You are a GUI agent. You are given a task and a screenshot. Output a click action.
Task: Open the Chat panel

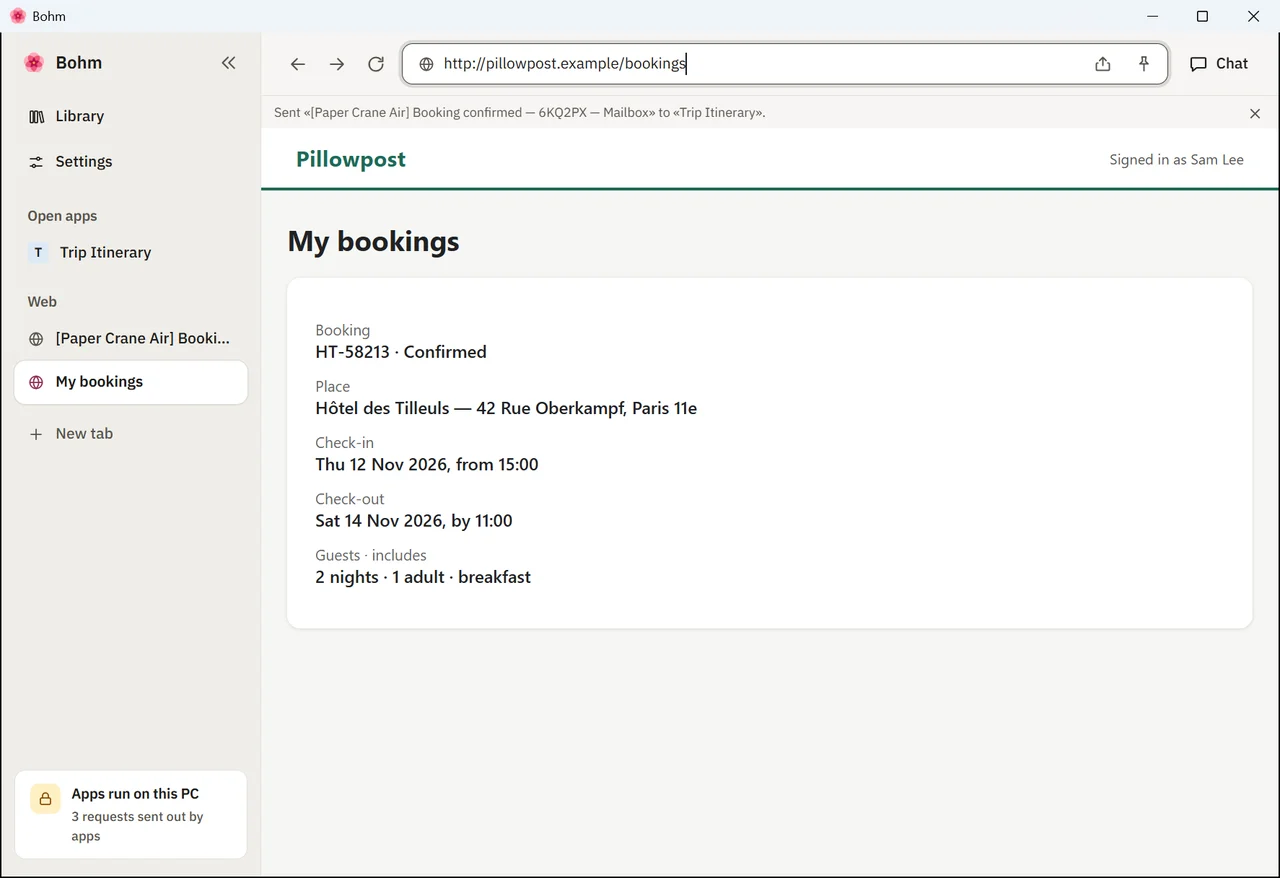(1219, 63)
